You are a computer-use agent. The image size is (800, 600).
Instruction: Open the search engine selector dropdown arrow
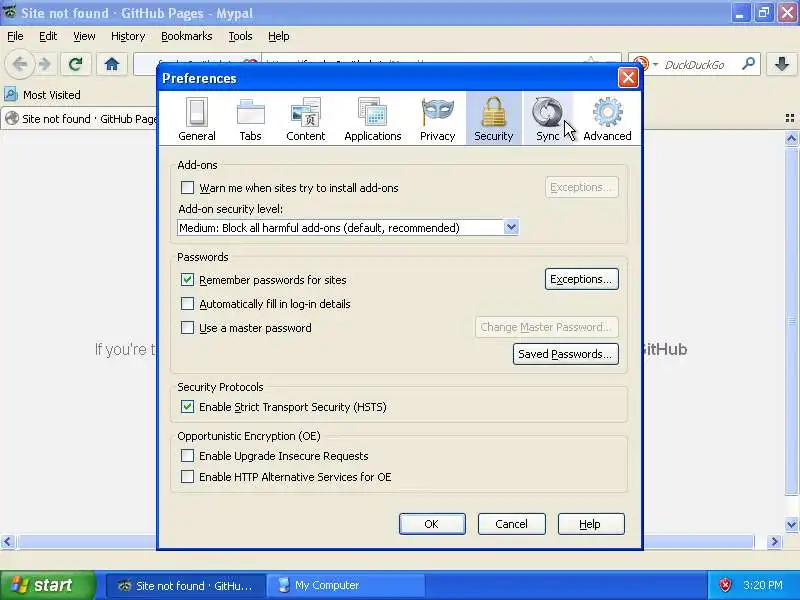tap(655, 64)
